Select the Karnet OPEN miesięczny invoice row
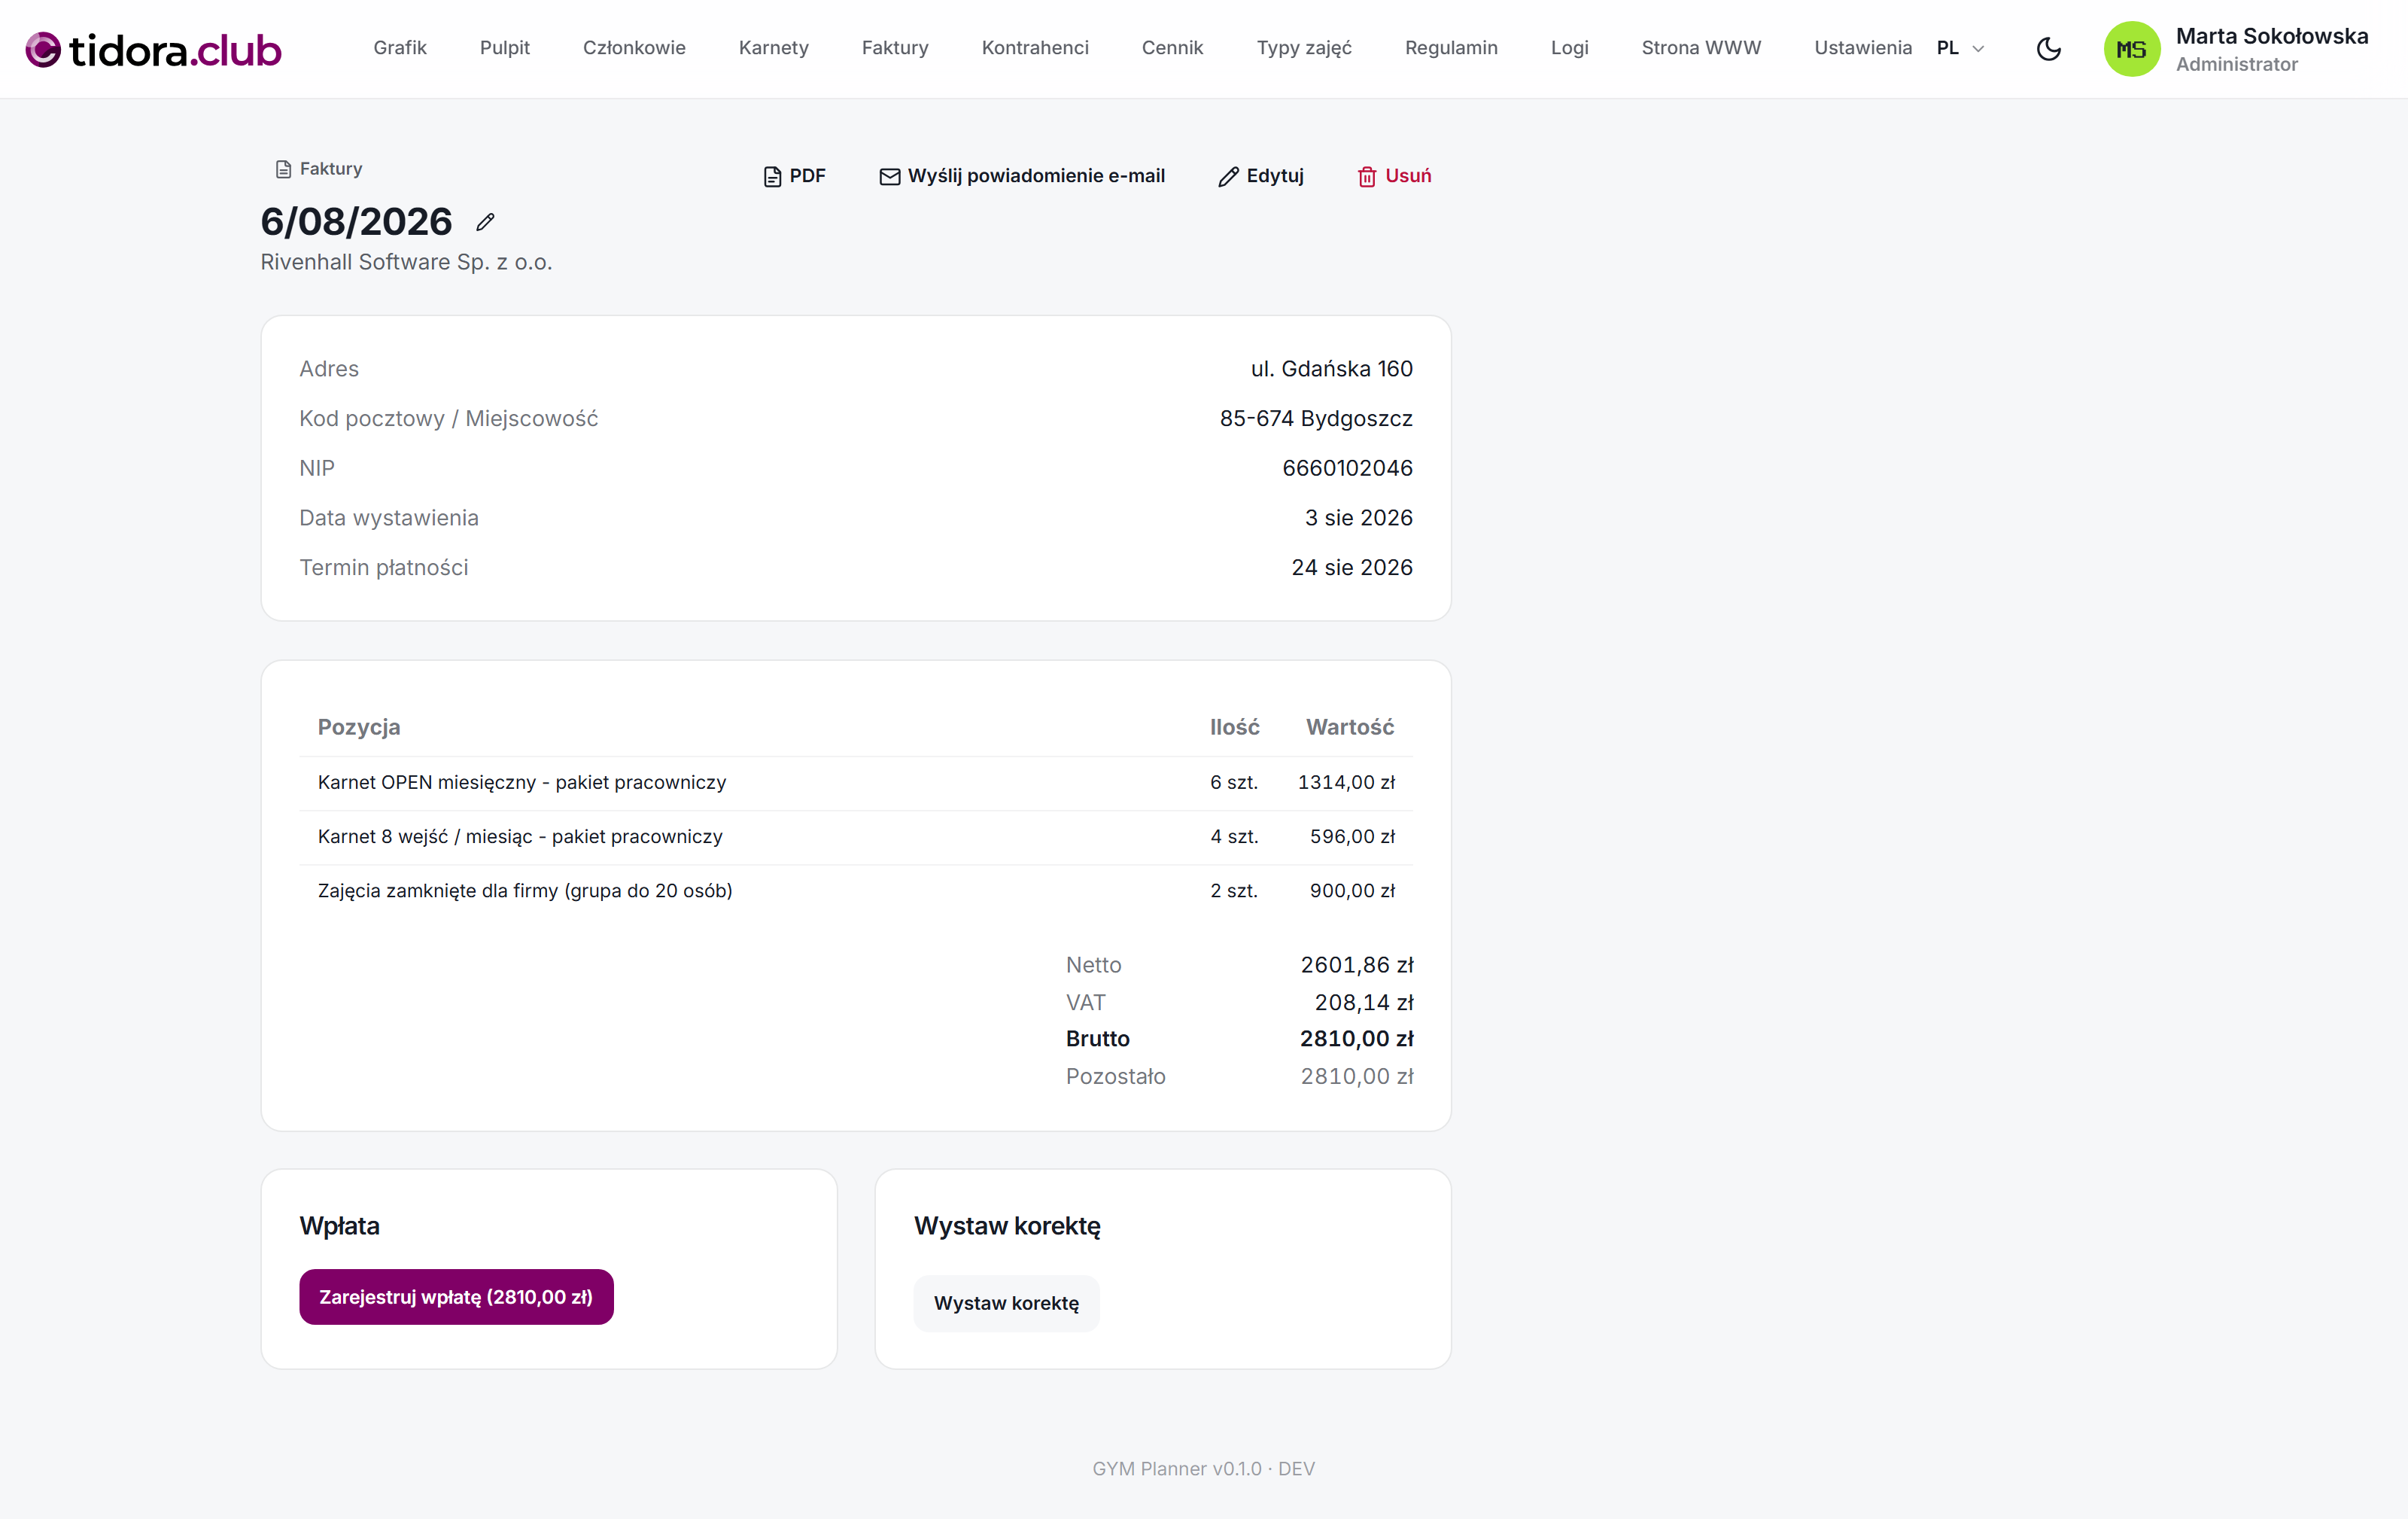This screenshot has height=1519, width=2408. pos(856,783)
